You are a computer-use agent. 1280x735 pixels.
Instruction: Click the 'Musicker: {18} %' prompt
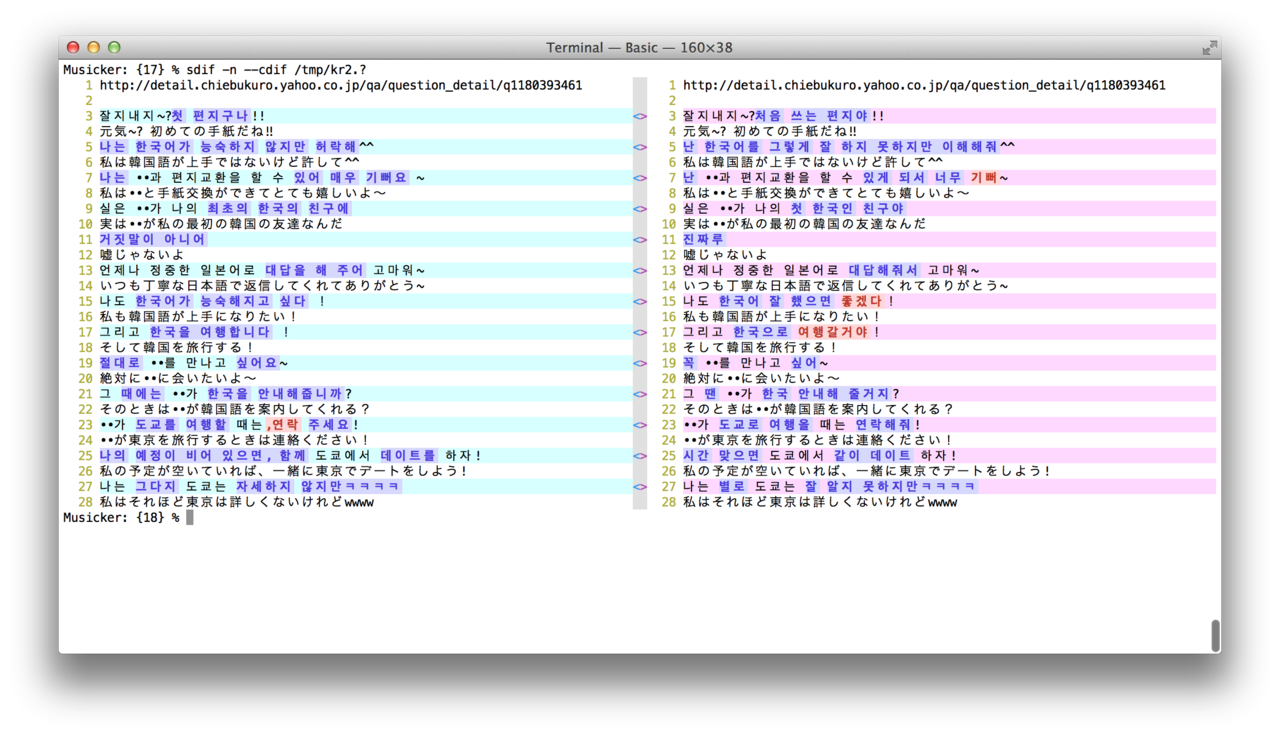(121, 517)
